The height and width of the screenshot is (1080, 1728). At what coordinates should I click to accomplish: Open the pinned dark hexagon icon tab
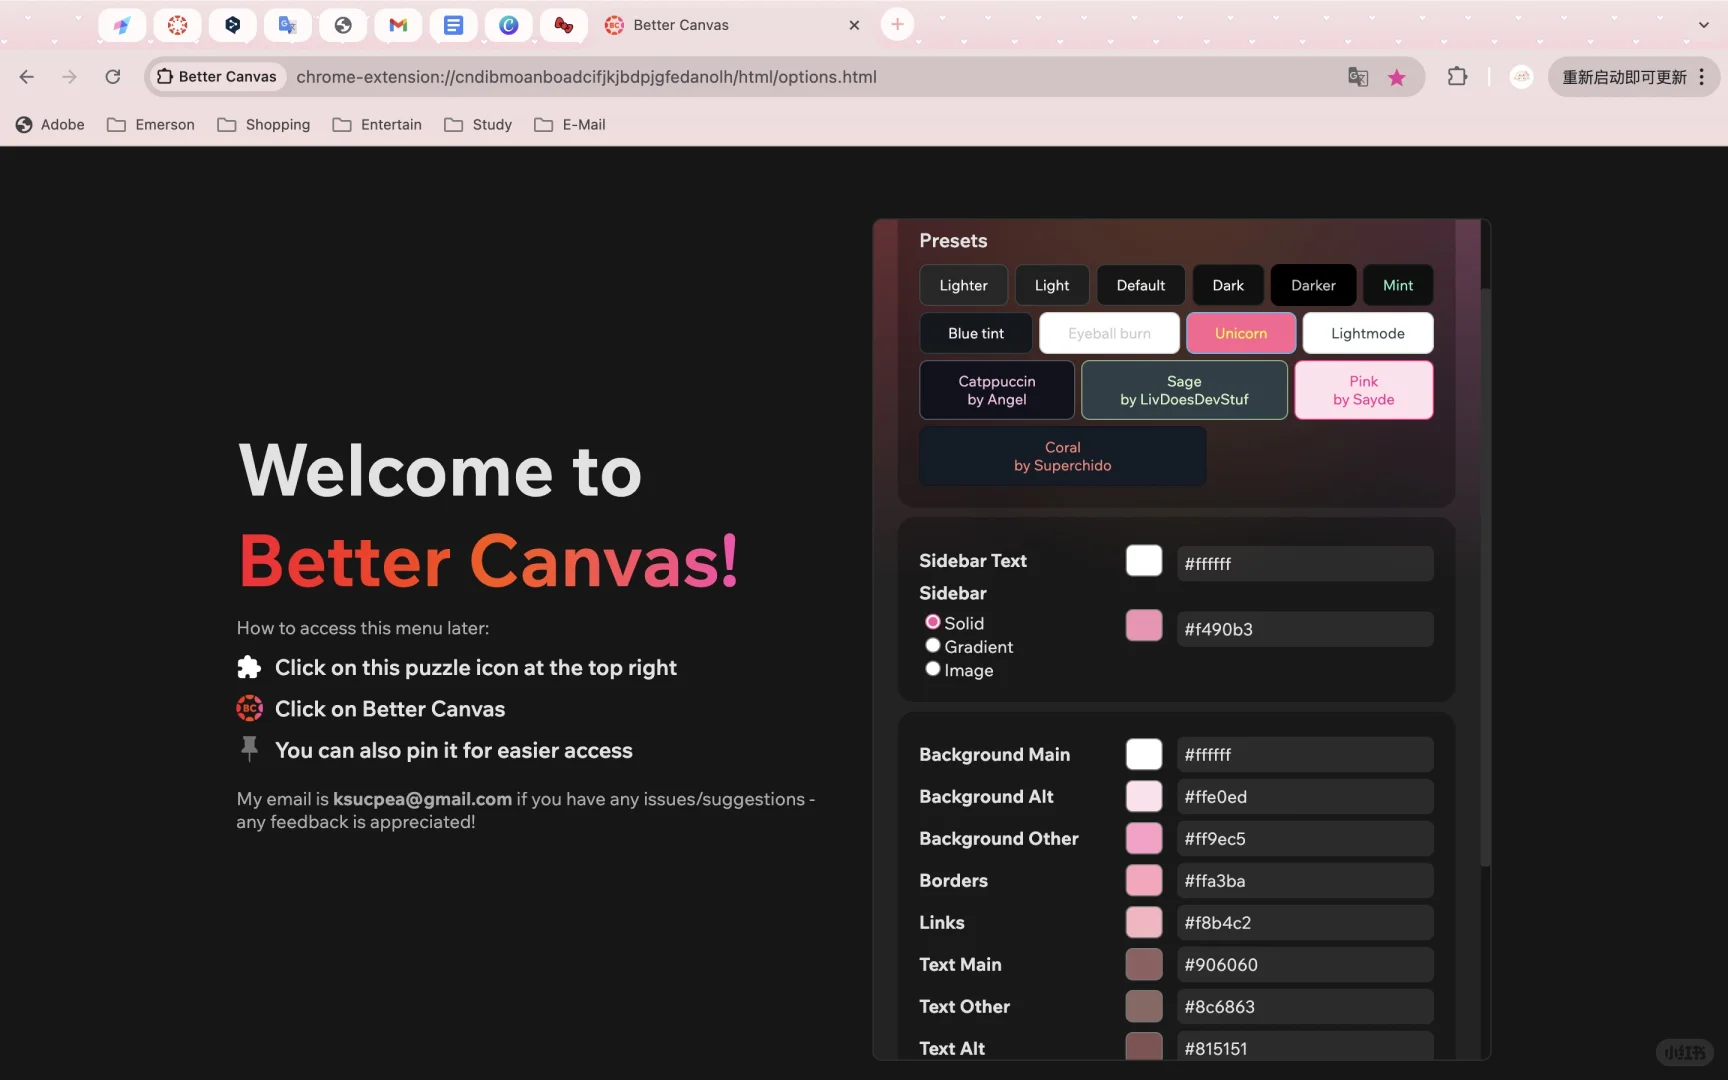[233, 25]
